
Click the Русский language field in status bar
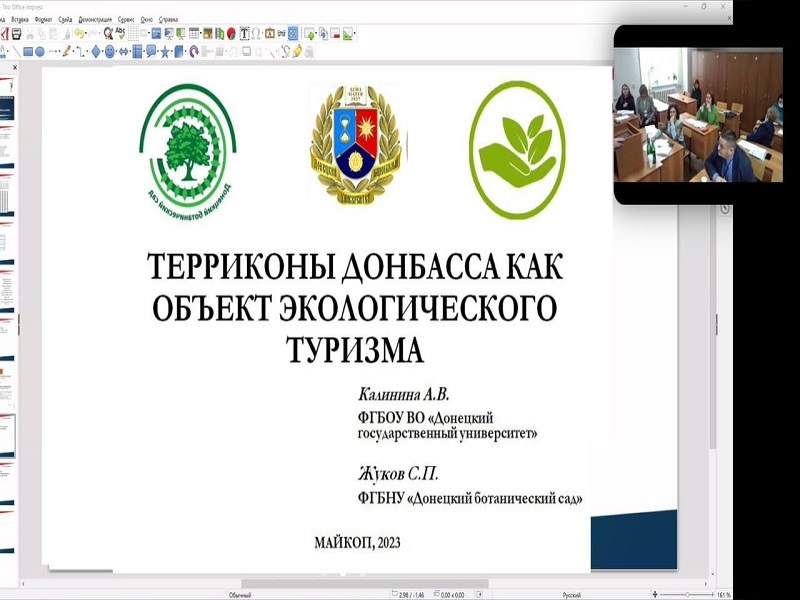[571, 594]
